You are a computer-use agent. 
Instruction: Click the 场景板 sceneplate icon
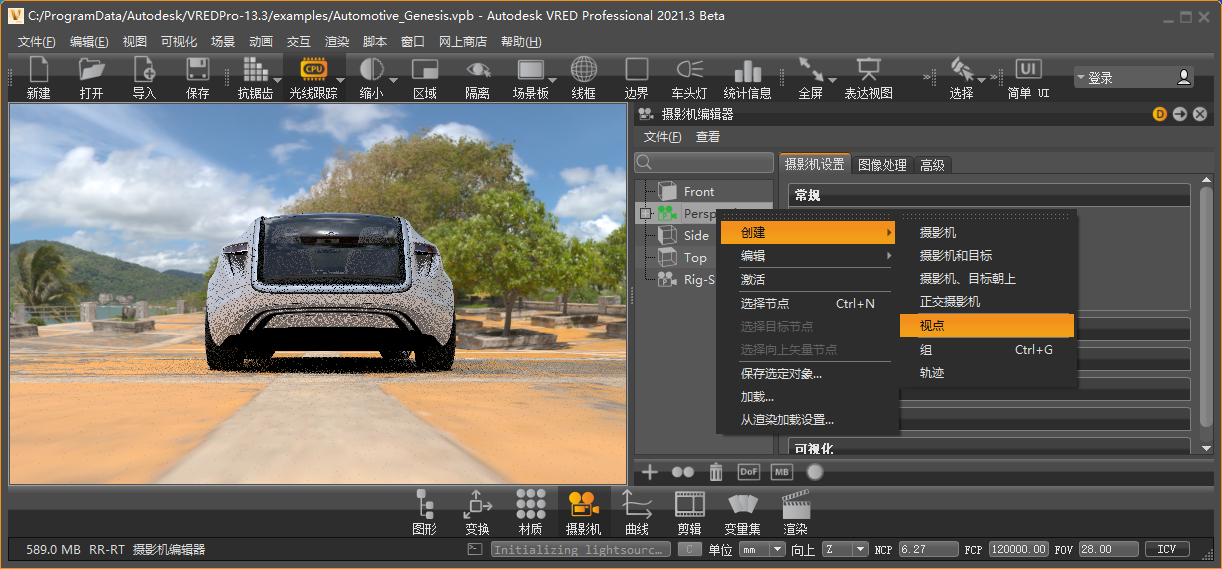pos(531,70)
